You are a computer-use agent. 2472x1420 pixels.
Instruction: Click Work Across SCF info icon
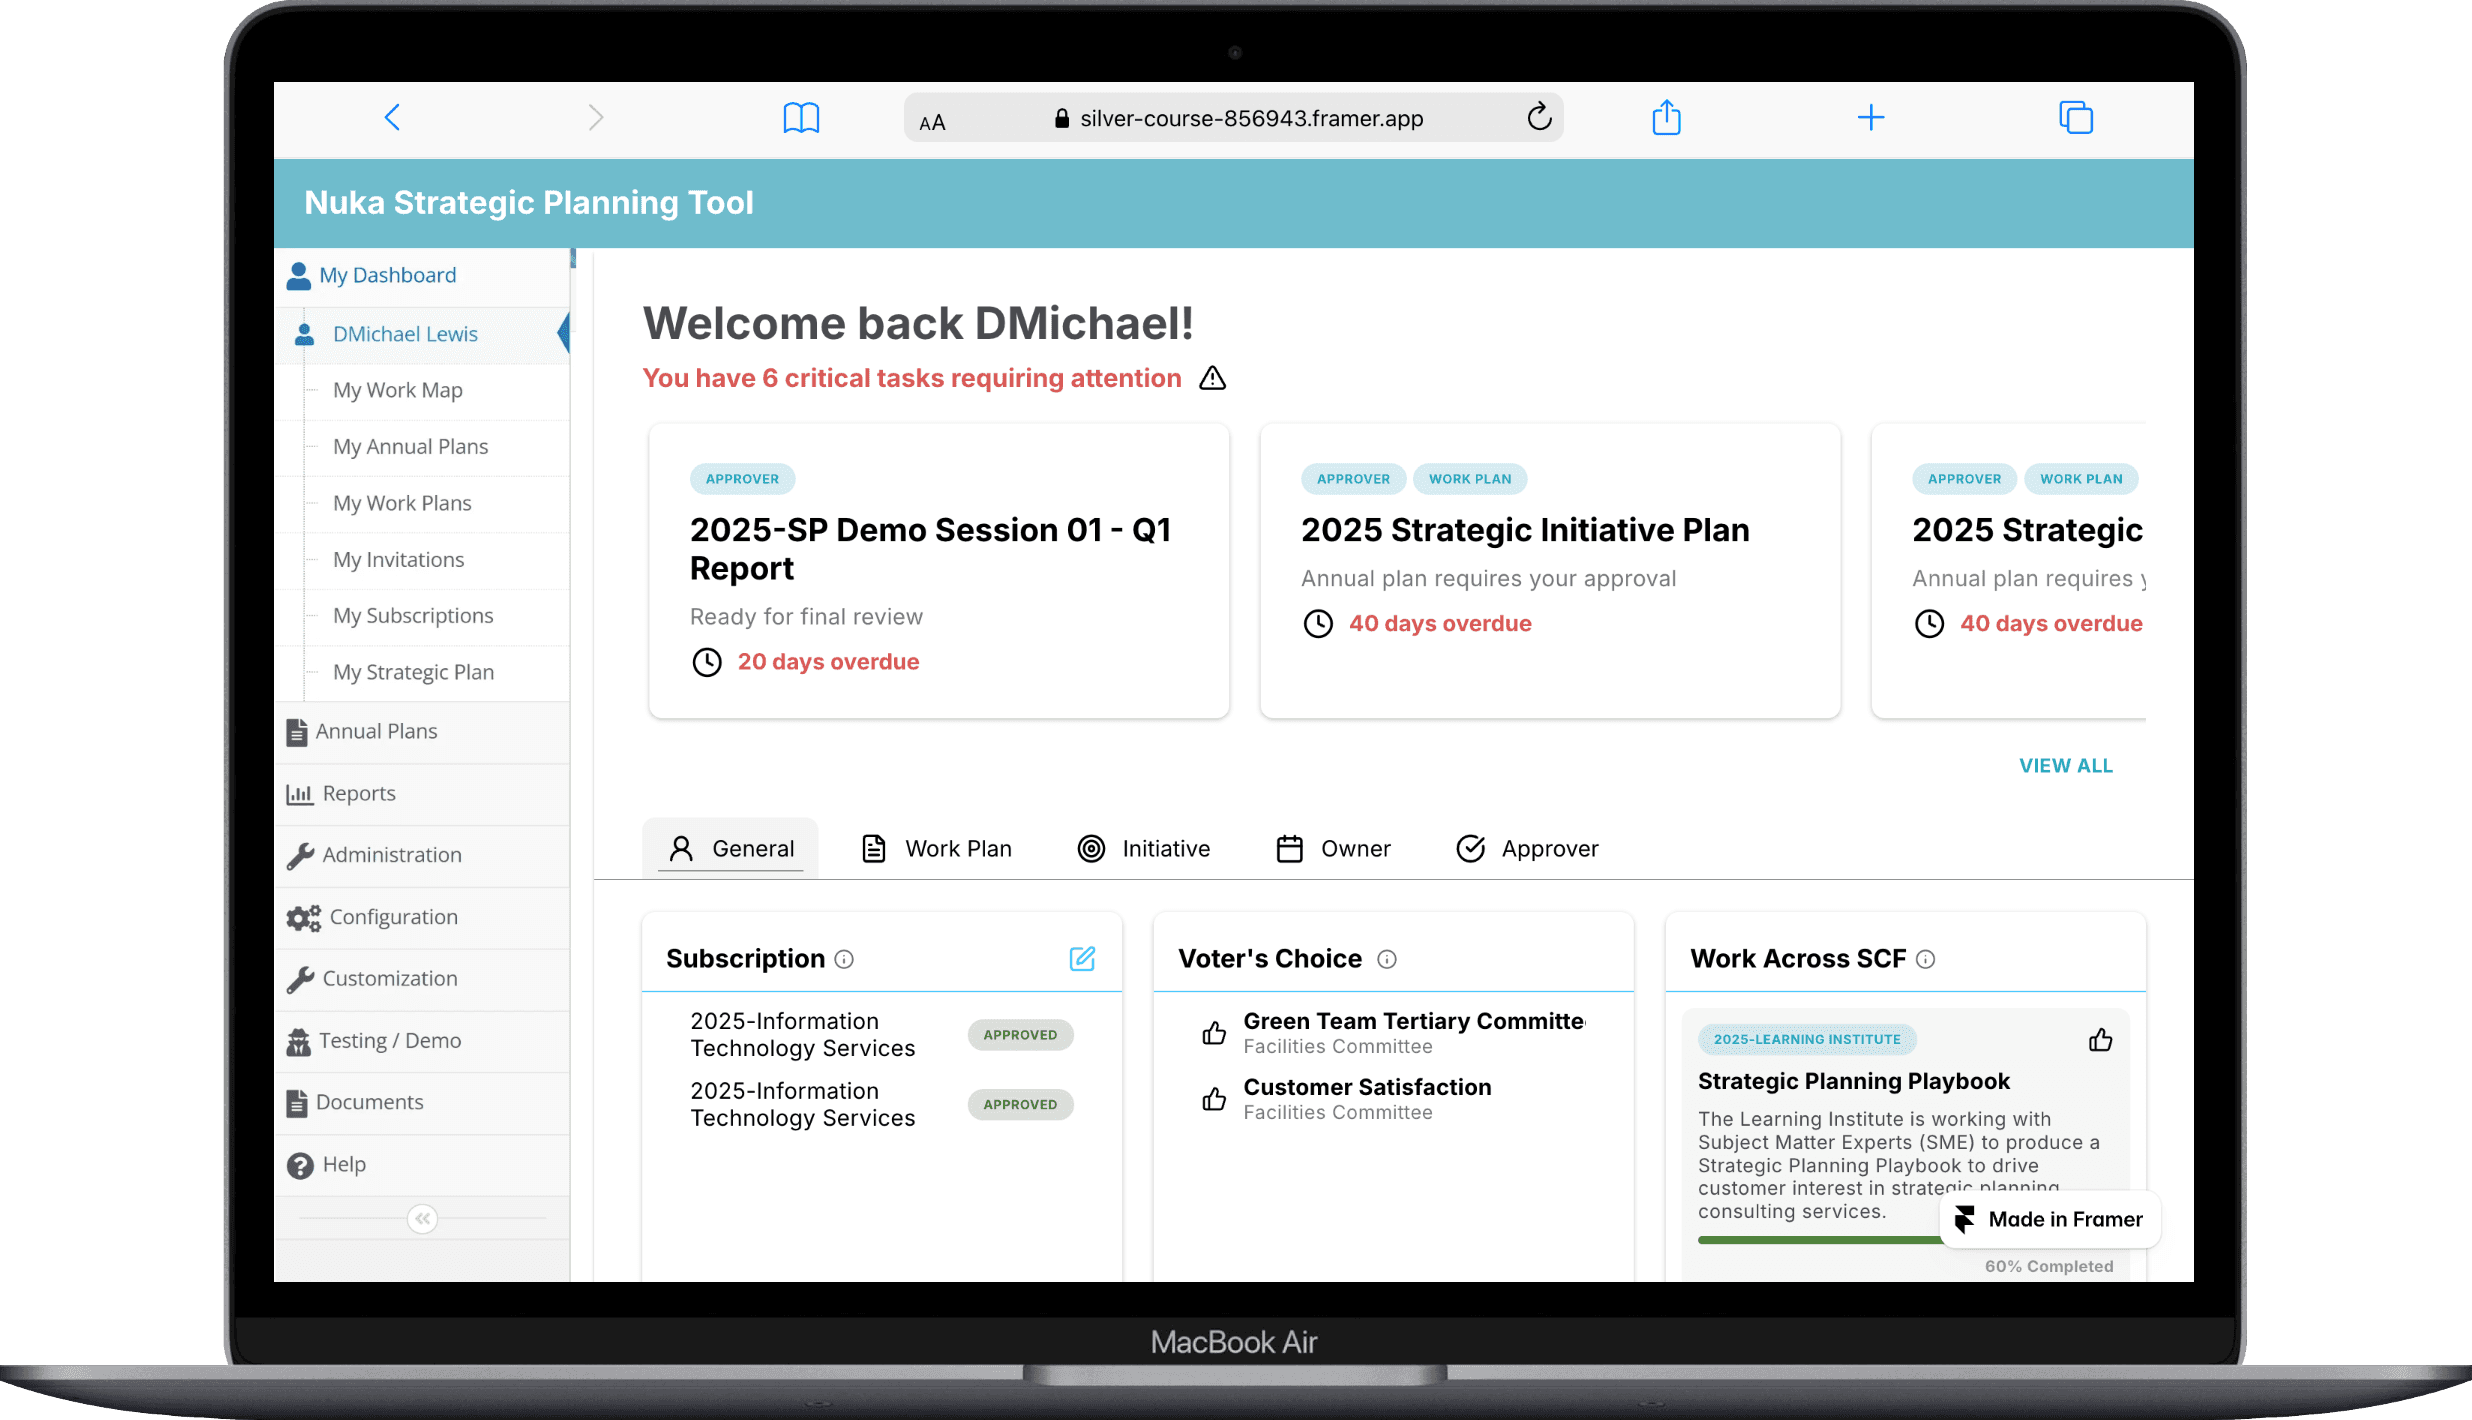pyautogui.click(x=1925, y=959)
